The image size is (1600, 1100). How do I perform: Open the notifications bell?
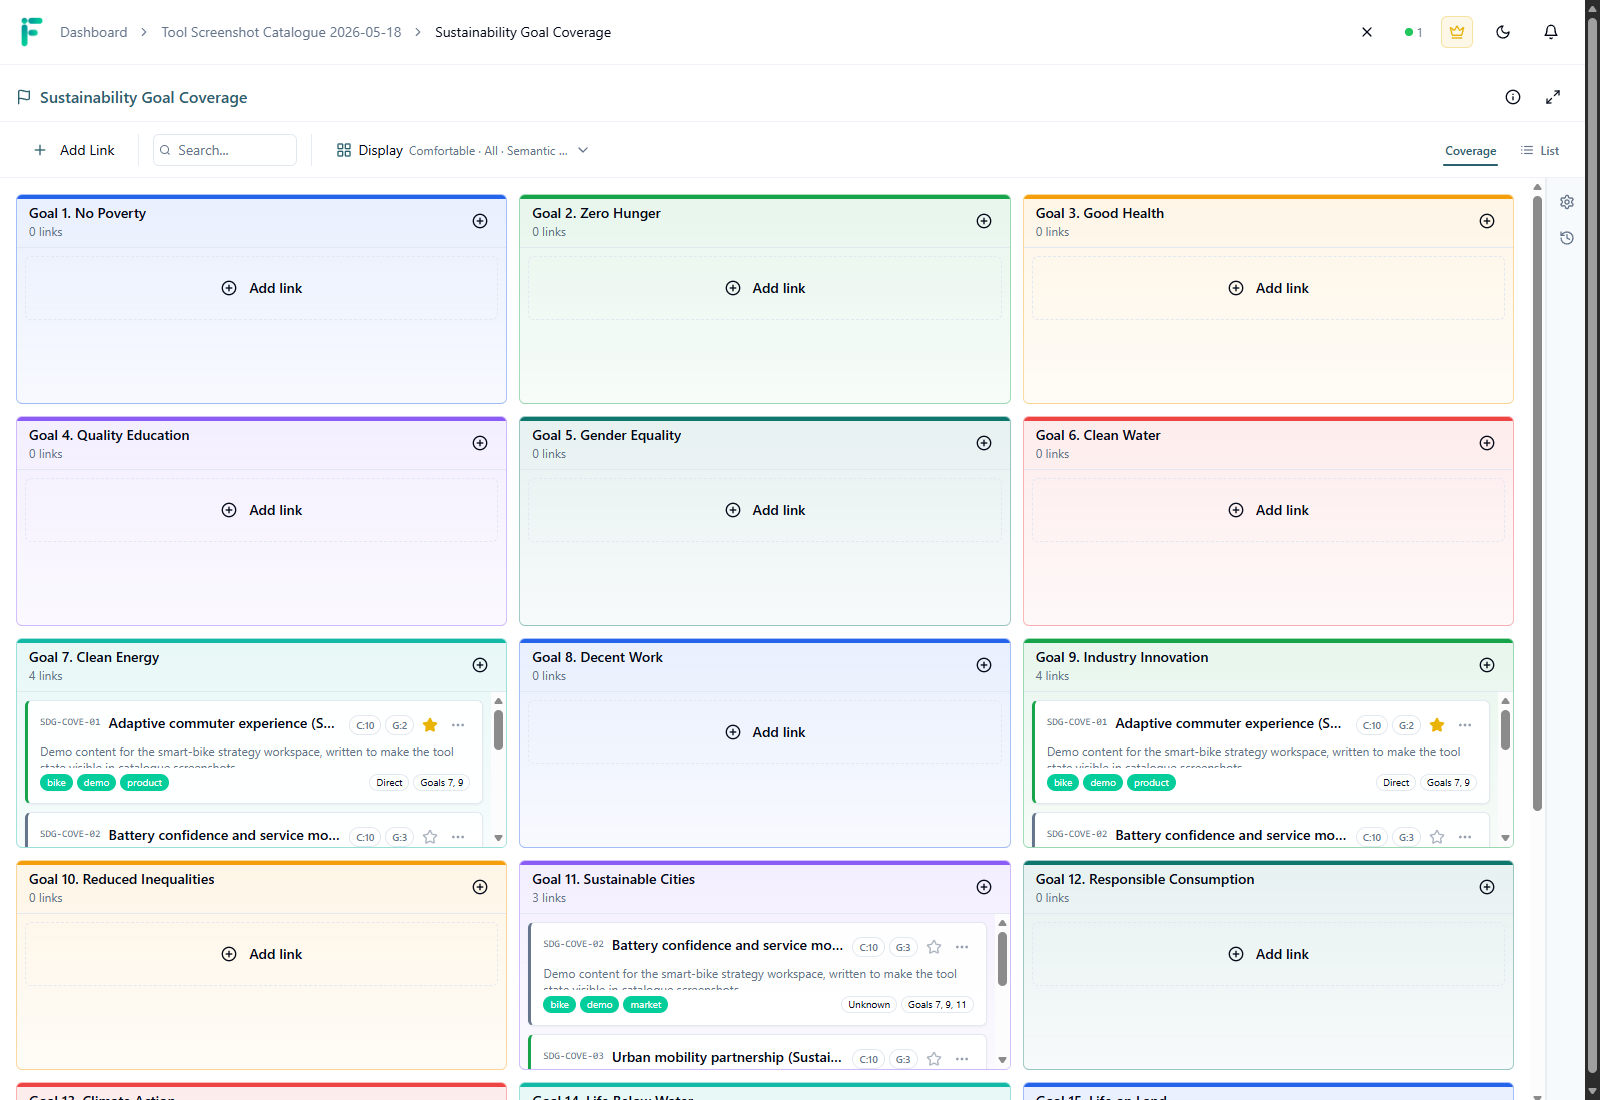[x=1551, y=32]
